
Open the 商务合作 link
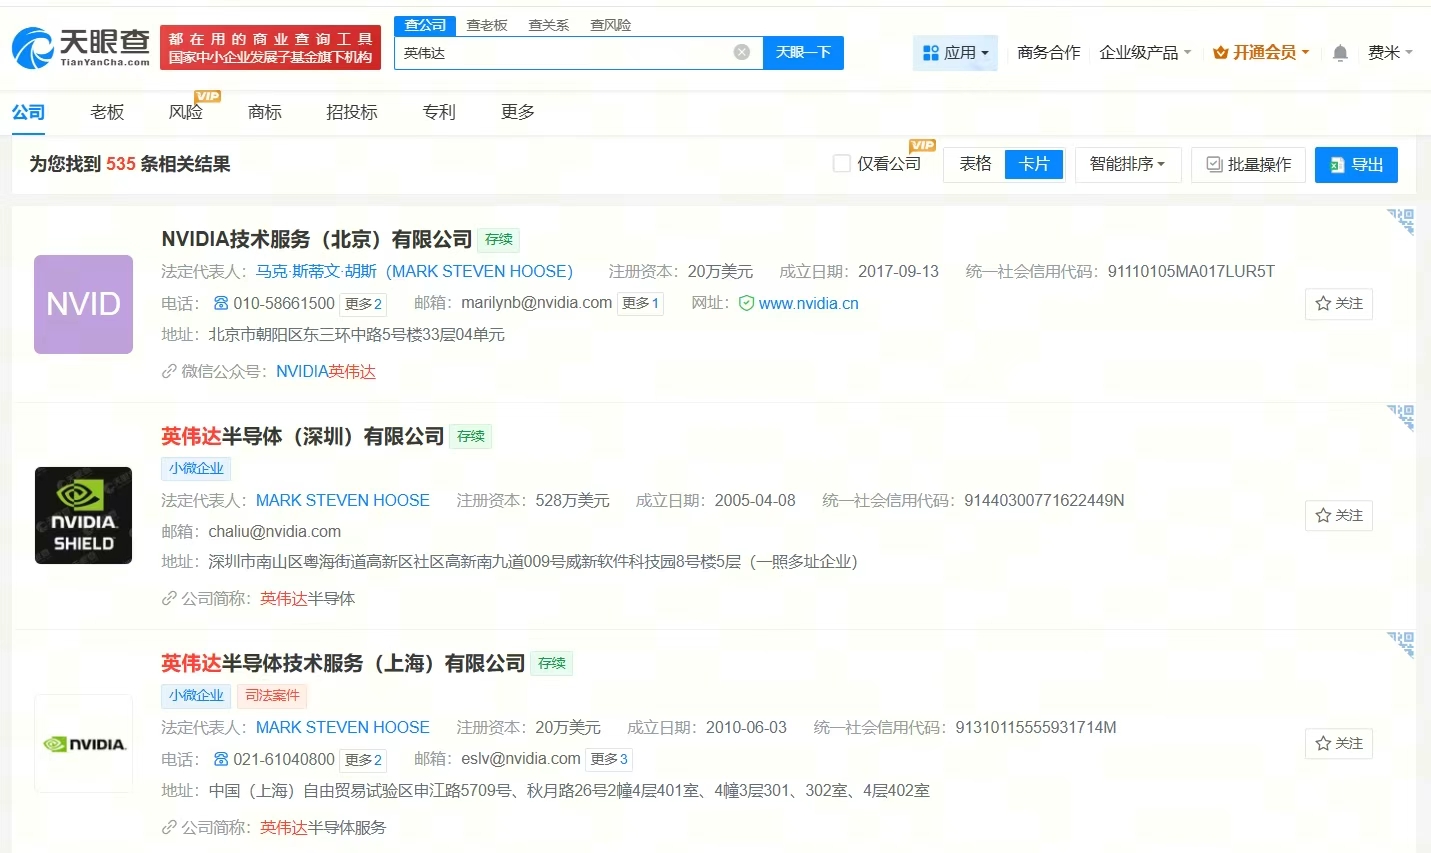tap(1049, 52)
